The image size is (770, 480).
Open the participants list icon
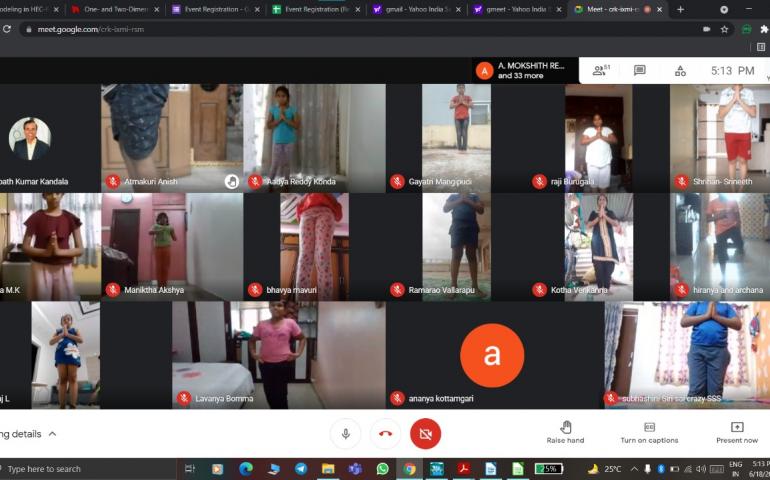coord(601,70)
